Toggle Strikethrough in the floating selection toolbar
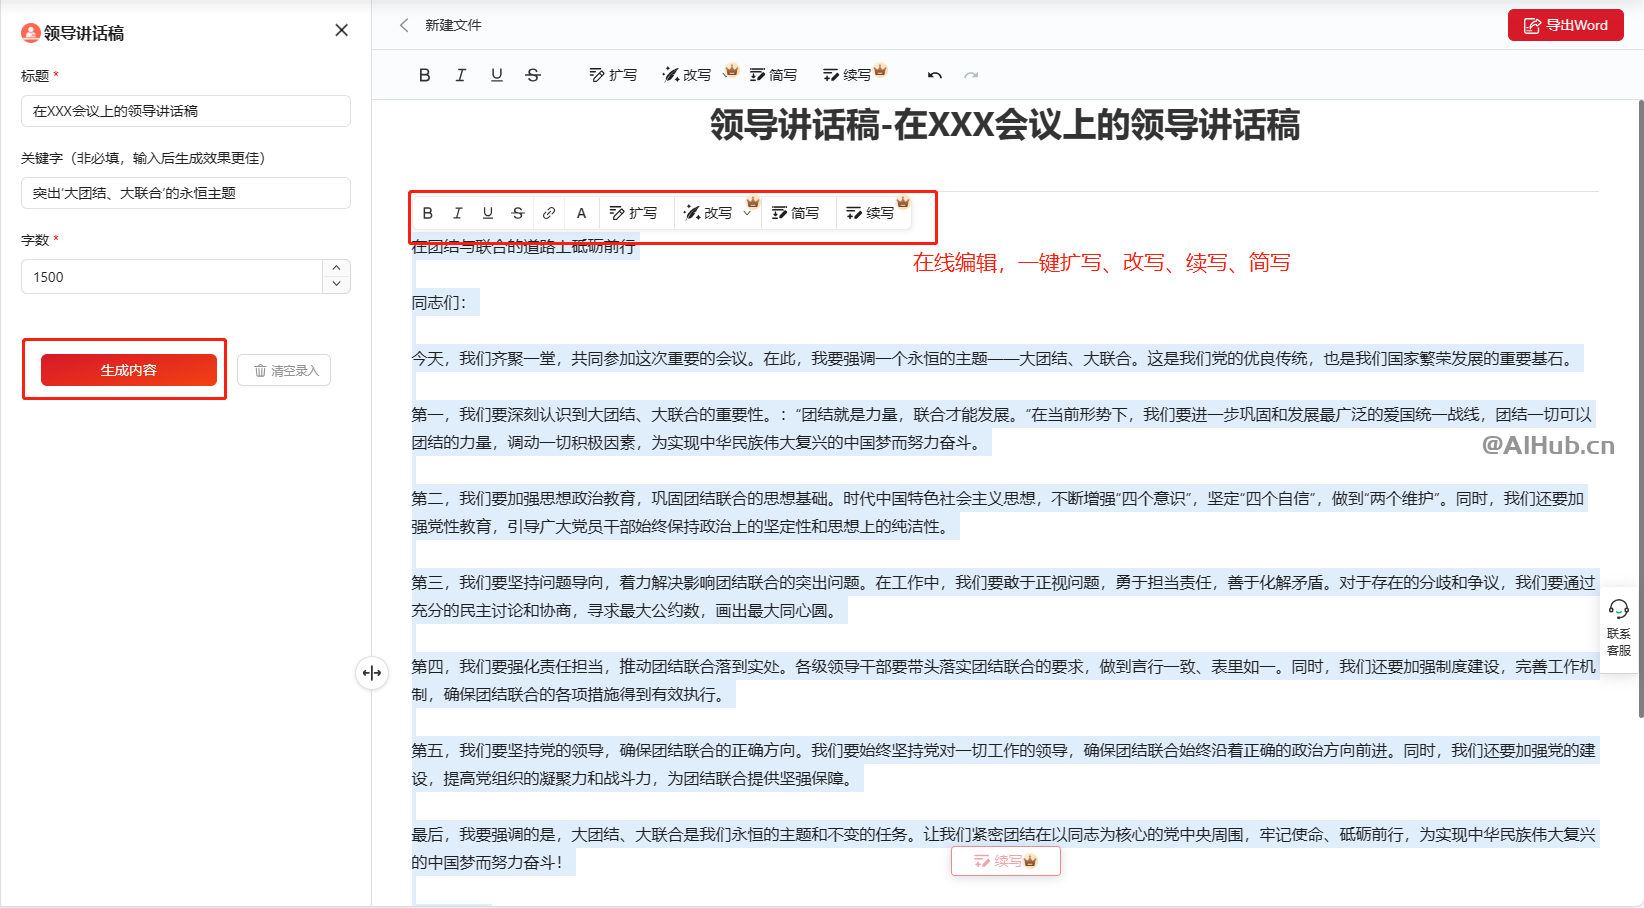This screenshot has height=908, width=1644. [517, 213]
